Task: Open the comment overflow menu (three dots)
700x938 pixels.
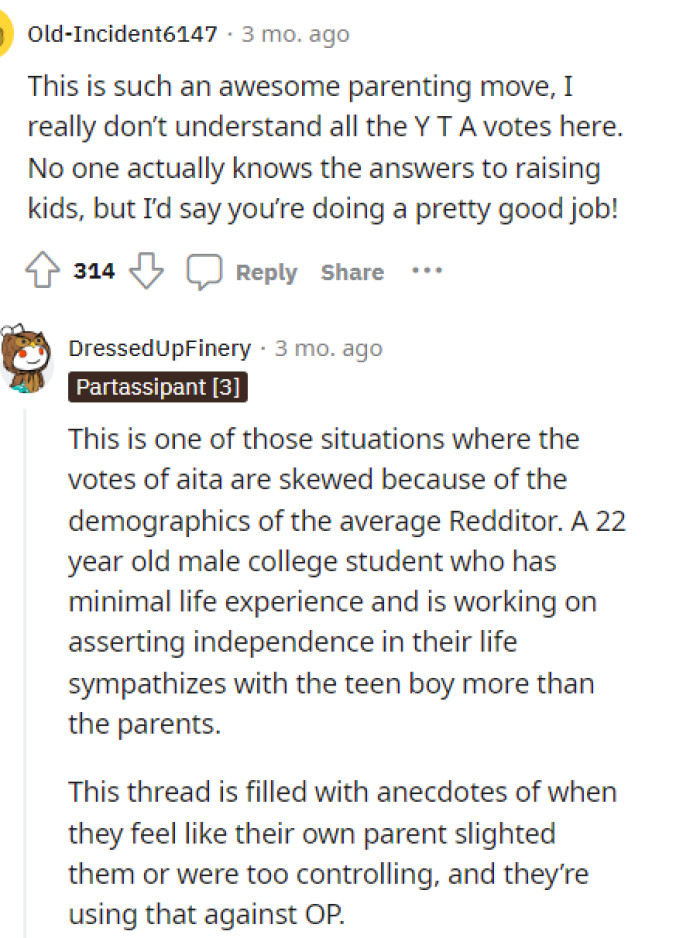Action: pyautogui.click(x=428, y=270)
